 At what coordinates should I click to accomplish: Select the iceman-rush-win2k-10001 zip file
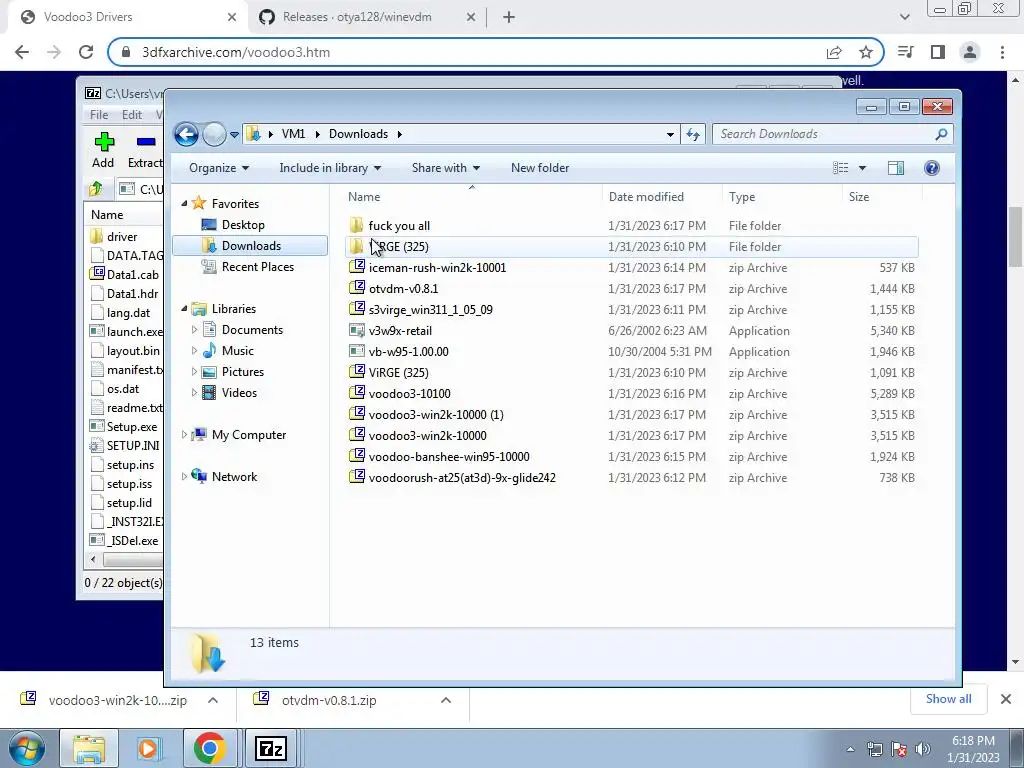tap(632, 268)
